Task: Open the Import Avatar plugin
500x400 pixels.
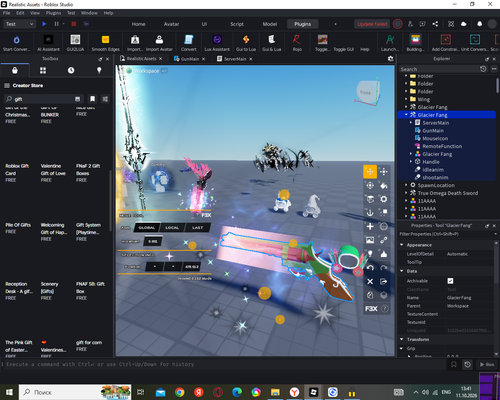Action: point(159,43)
